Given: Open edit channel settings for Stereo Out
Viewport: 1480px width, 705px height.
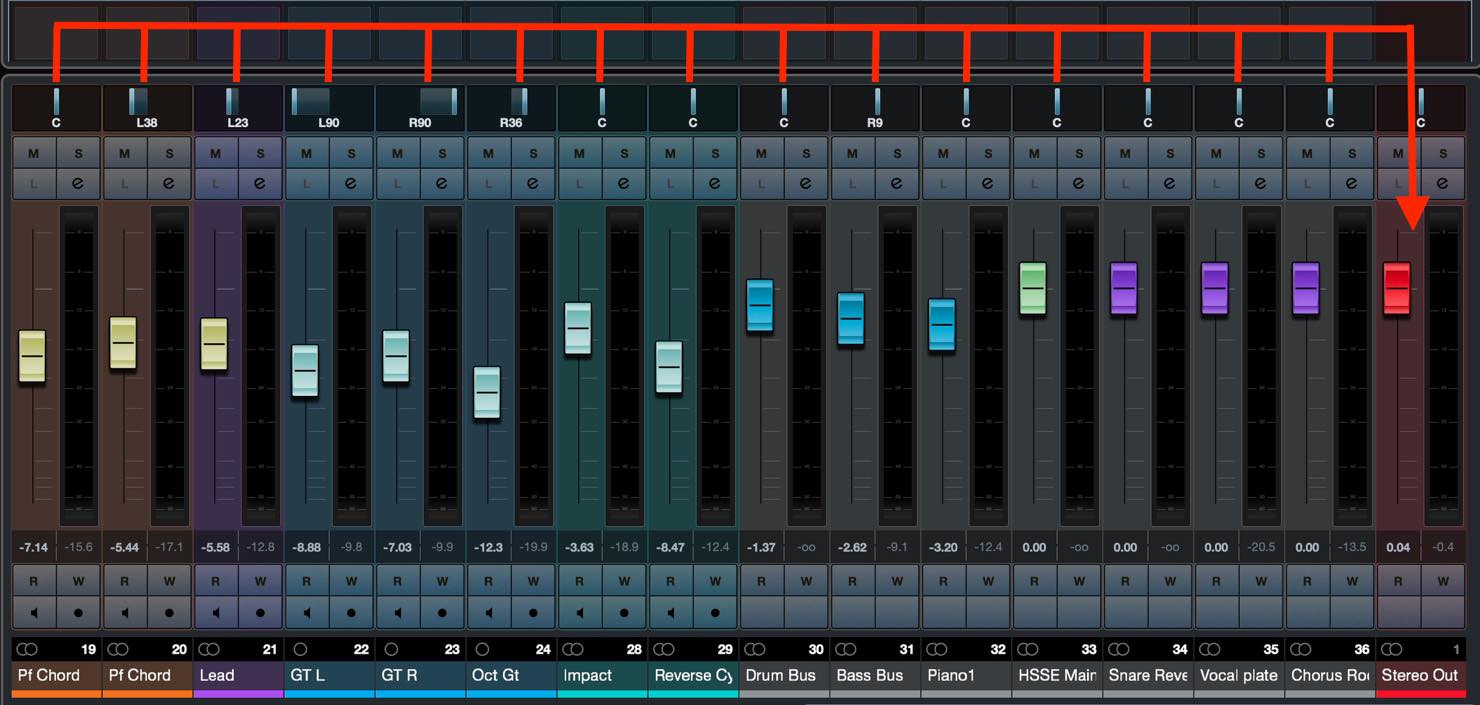Looking at the screenshot, I should tap(1442, 184).
